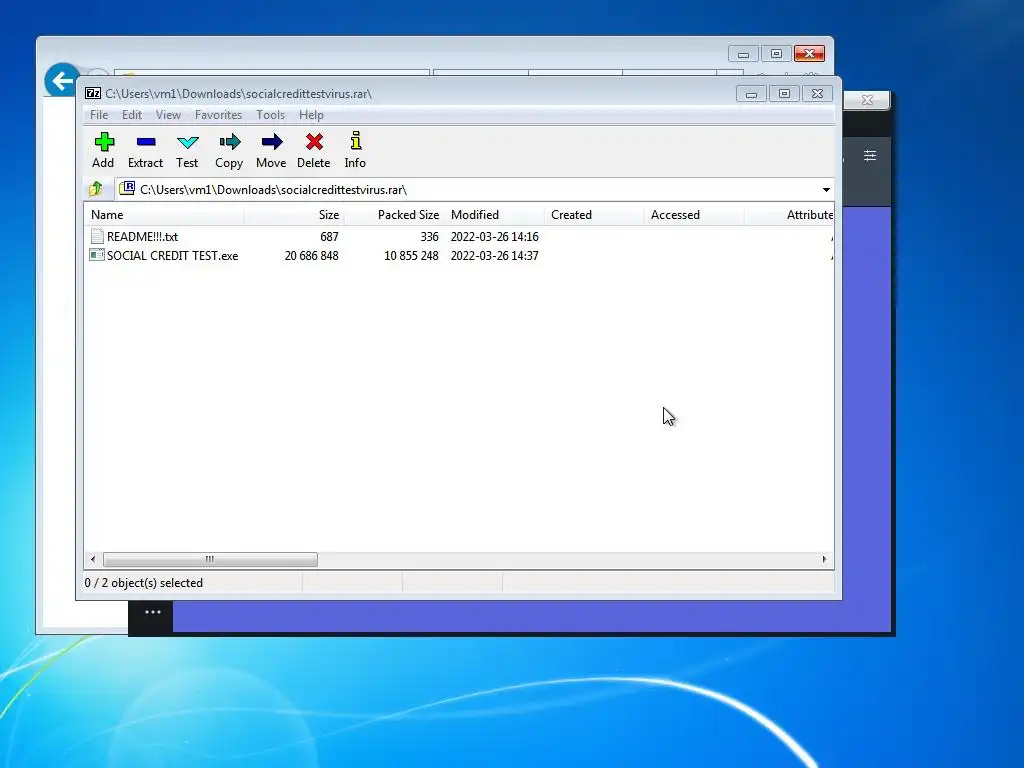Click the Test toolbar icon

187,142
